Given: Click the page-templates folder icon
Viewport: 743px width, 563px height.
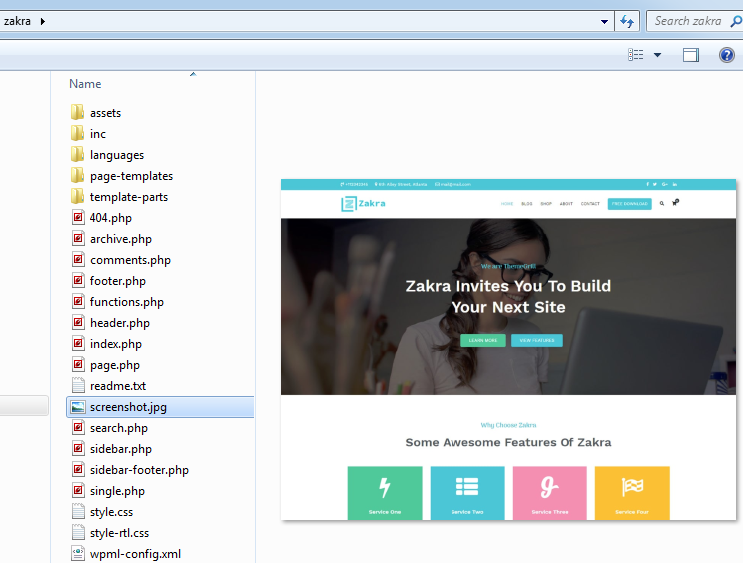Looking at the screenshot, I should 78,176.
